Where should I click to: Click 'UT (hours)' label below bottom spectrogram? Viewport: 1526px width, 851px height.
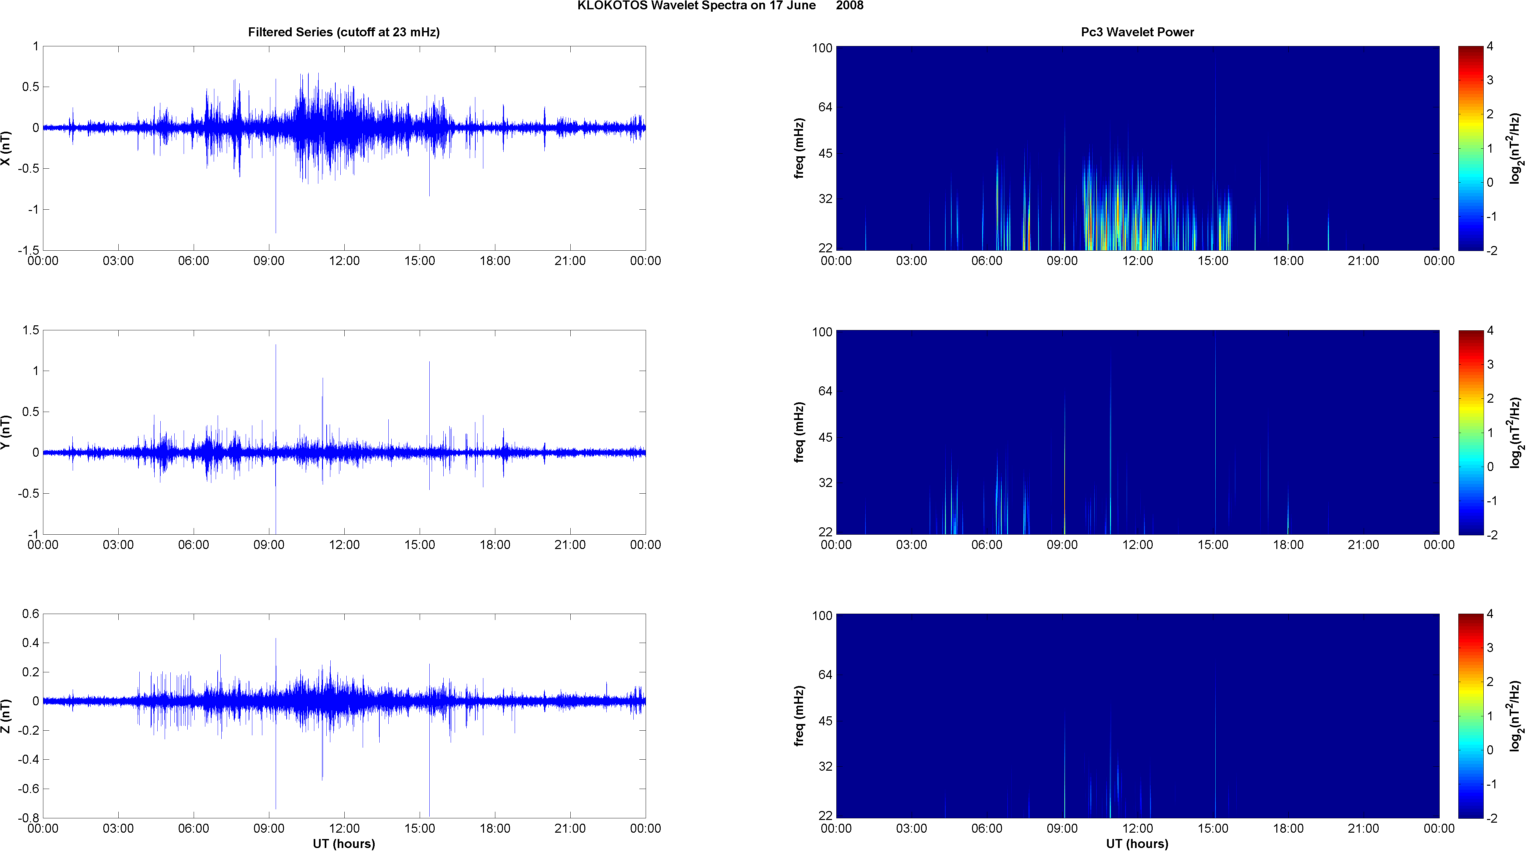click(x=1137, y=844)
